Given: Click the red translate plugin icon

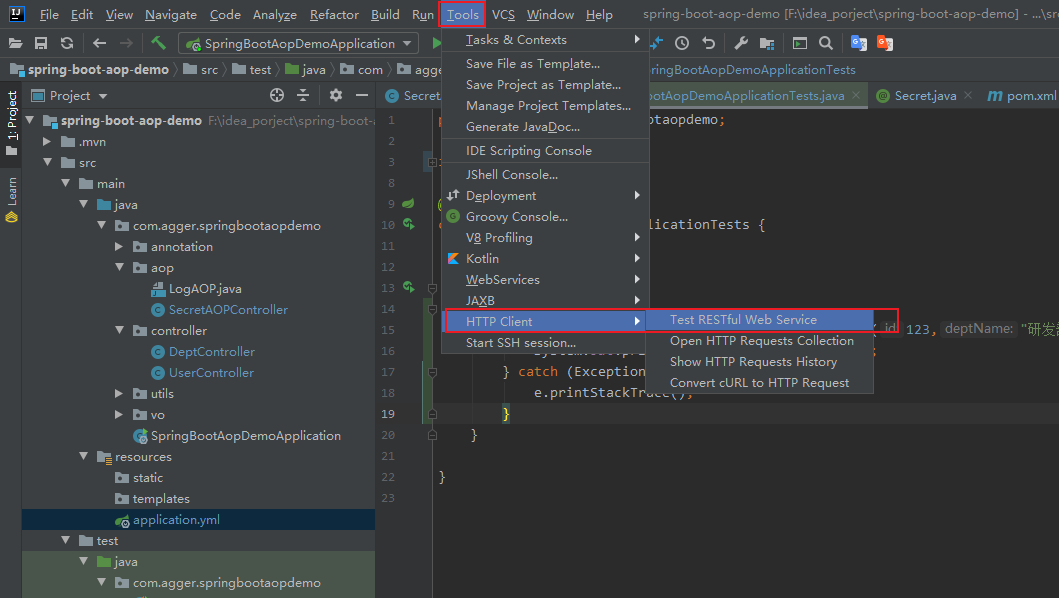Looking at the screenshot, I should pyautogui.click(x=885, y=43).
